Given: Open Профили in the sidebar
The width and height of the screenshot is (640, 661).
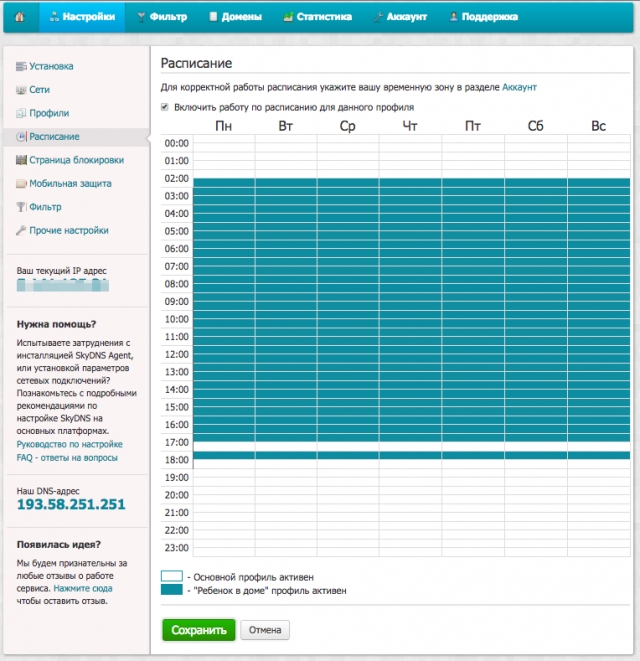Looking at the screenshot, I should point(49,113).
